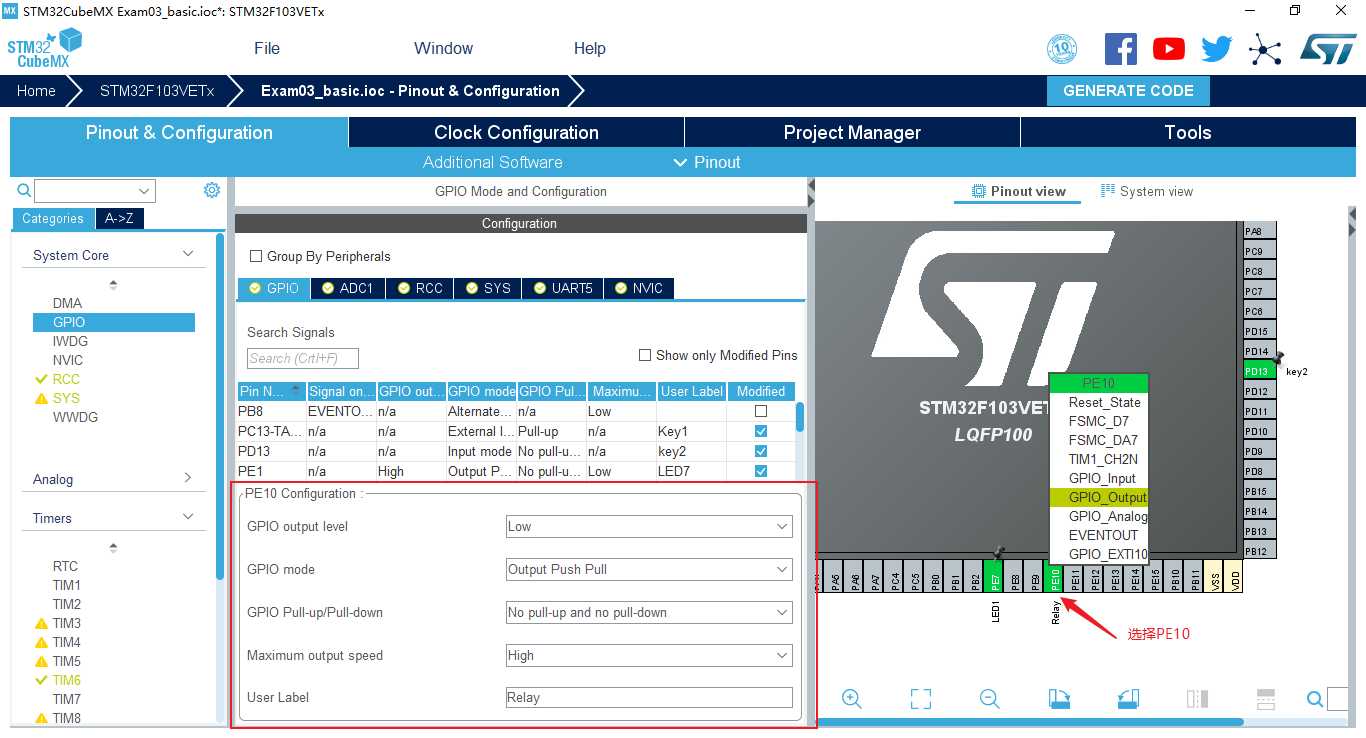The height and width of the screenshot is (738, 1366).
Task: Enable Show only Modified Pins
Action: (645, 355)
